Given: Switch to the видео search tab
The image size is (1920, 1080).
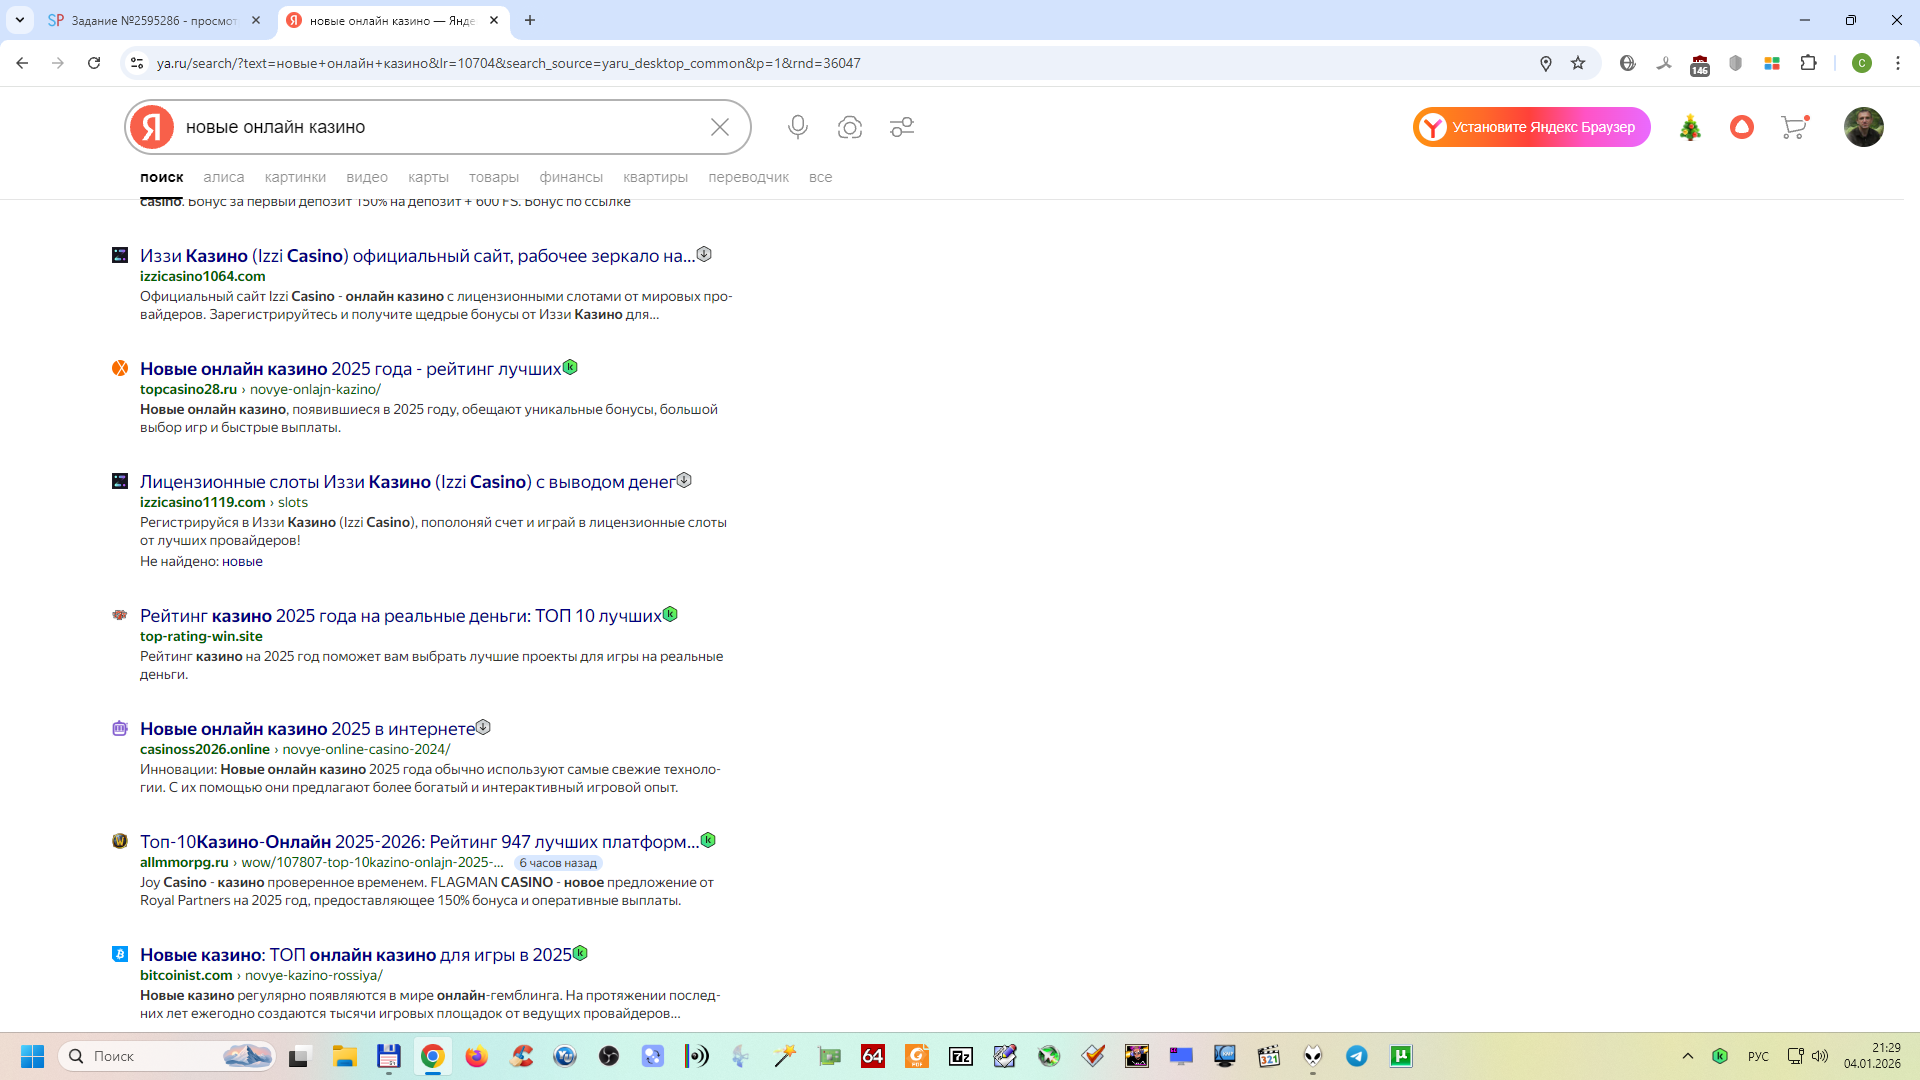Looking at the screenshot, I should point(367,177).
